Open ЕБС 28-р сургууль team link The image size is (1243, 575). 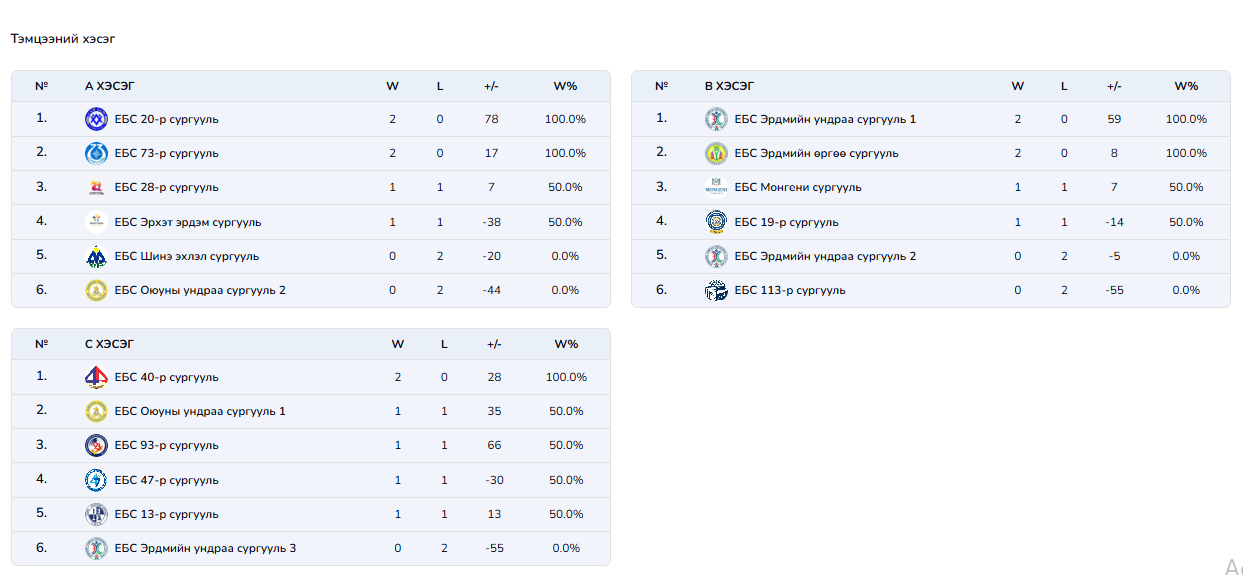166,187
